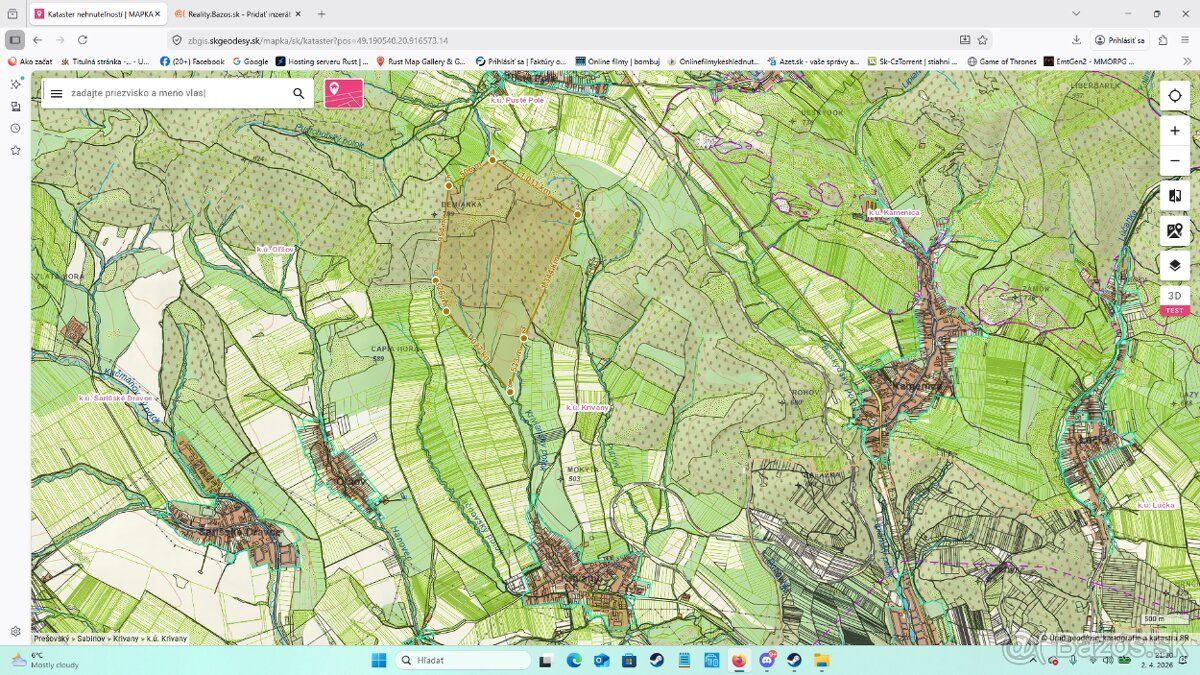The height and width of the screenshot is (675, 1200).
Task: Click the search magnifier icon
Action: click(x=299, y=93)
